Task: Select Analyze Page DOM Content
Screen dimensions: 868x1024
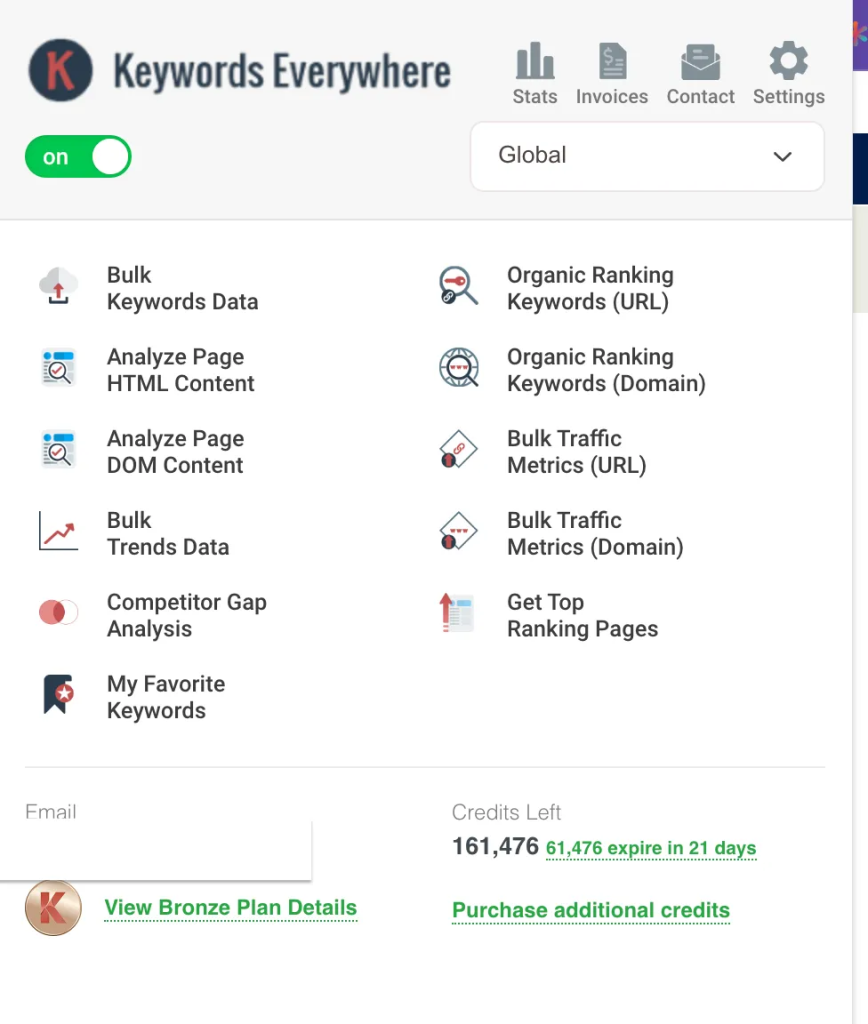Action: [x=175, y=452]
